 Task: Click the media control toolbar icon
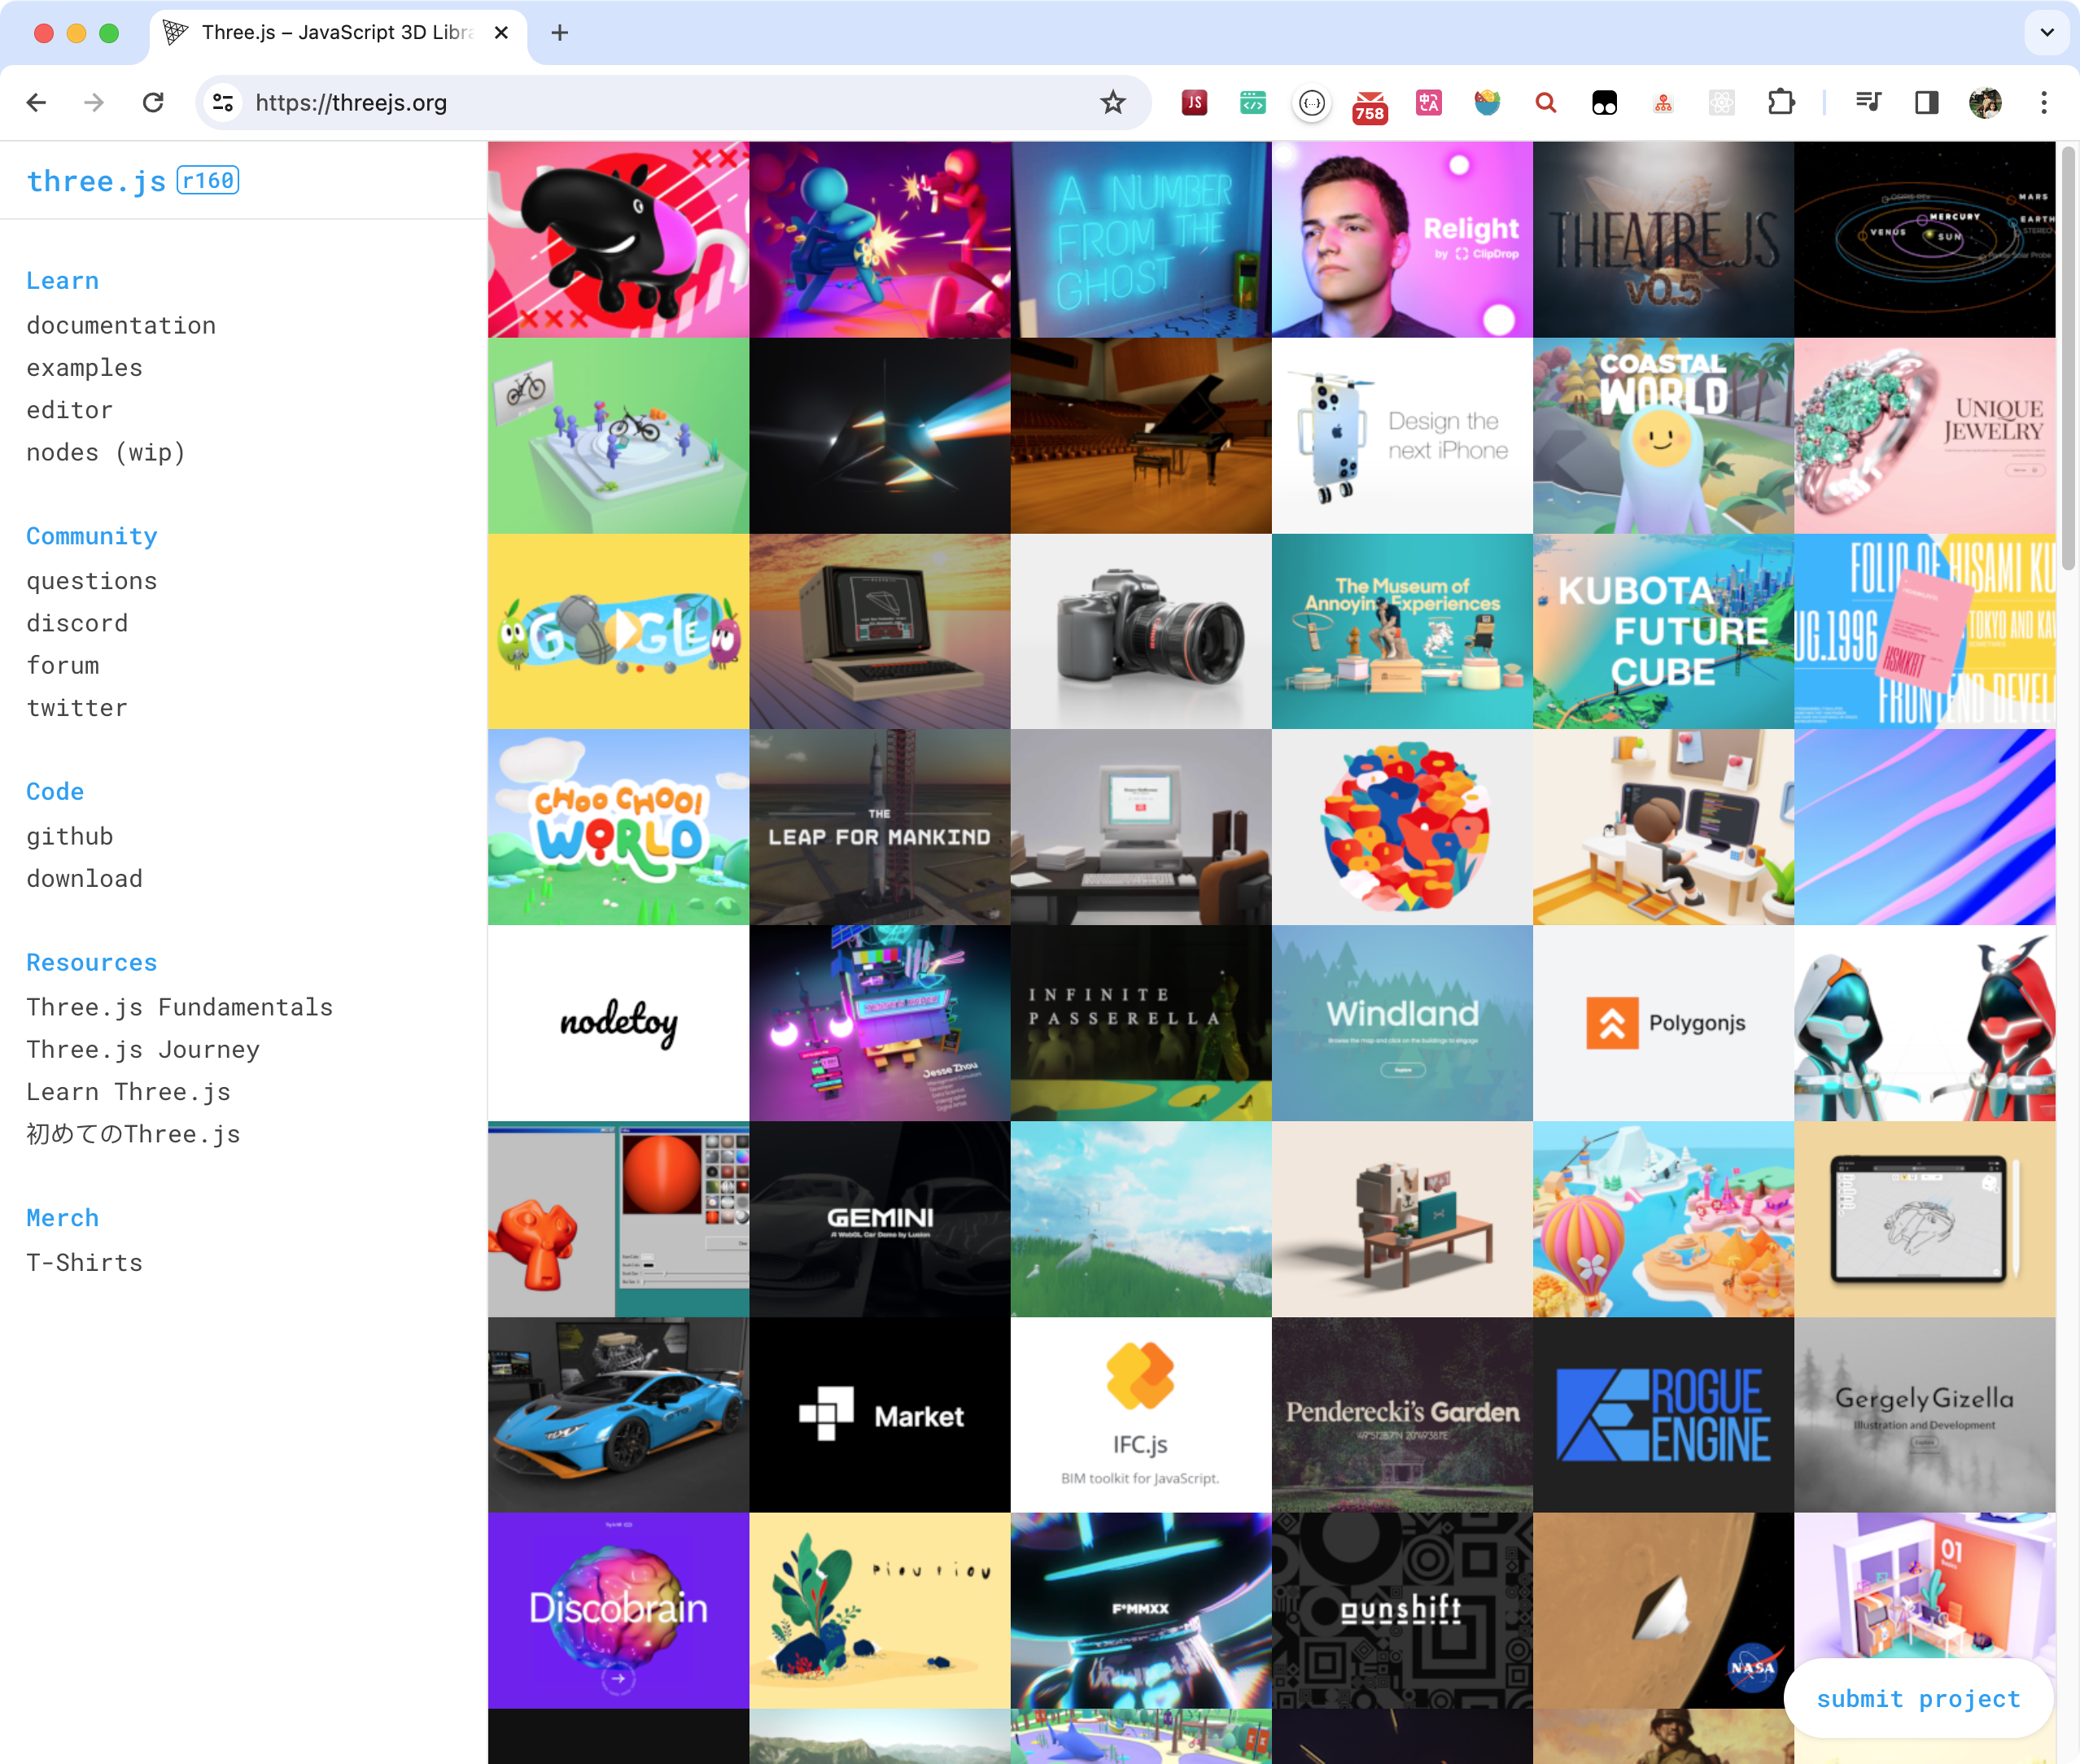pyautogui.click(x=1867, y=102)
